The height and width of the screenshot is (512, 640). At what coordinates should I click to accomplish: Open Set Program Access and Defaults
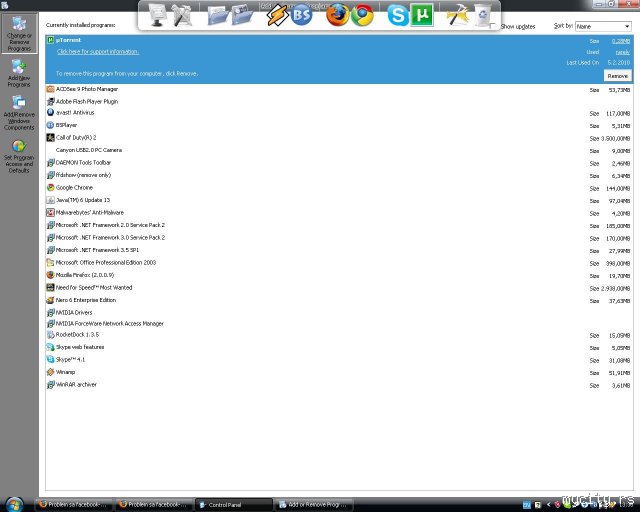click(19, 156)
